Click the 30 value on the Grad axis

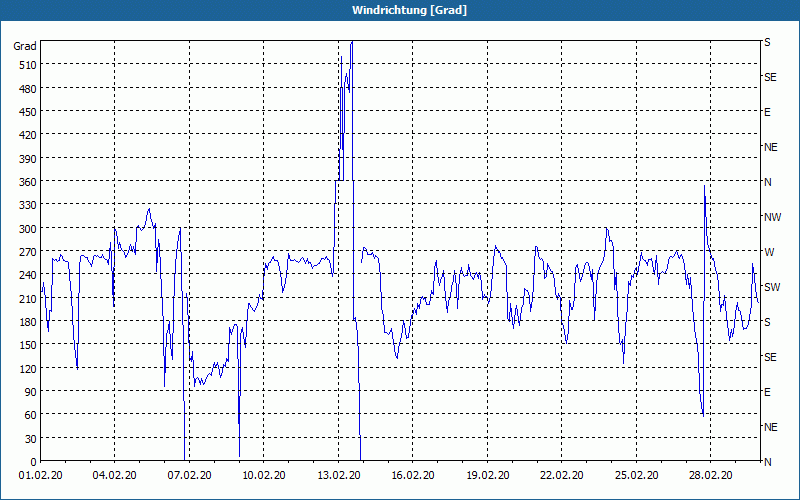click(x=31, y=438)
